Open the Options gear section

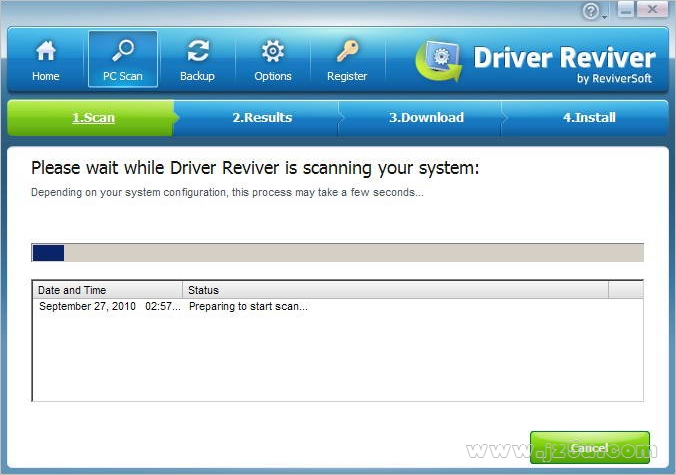point(273,59)
